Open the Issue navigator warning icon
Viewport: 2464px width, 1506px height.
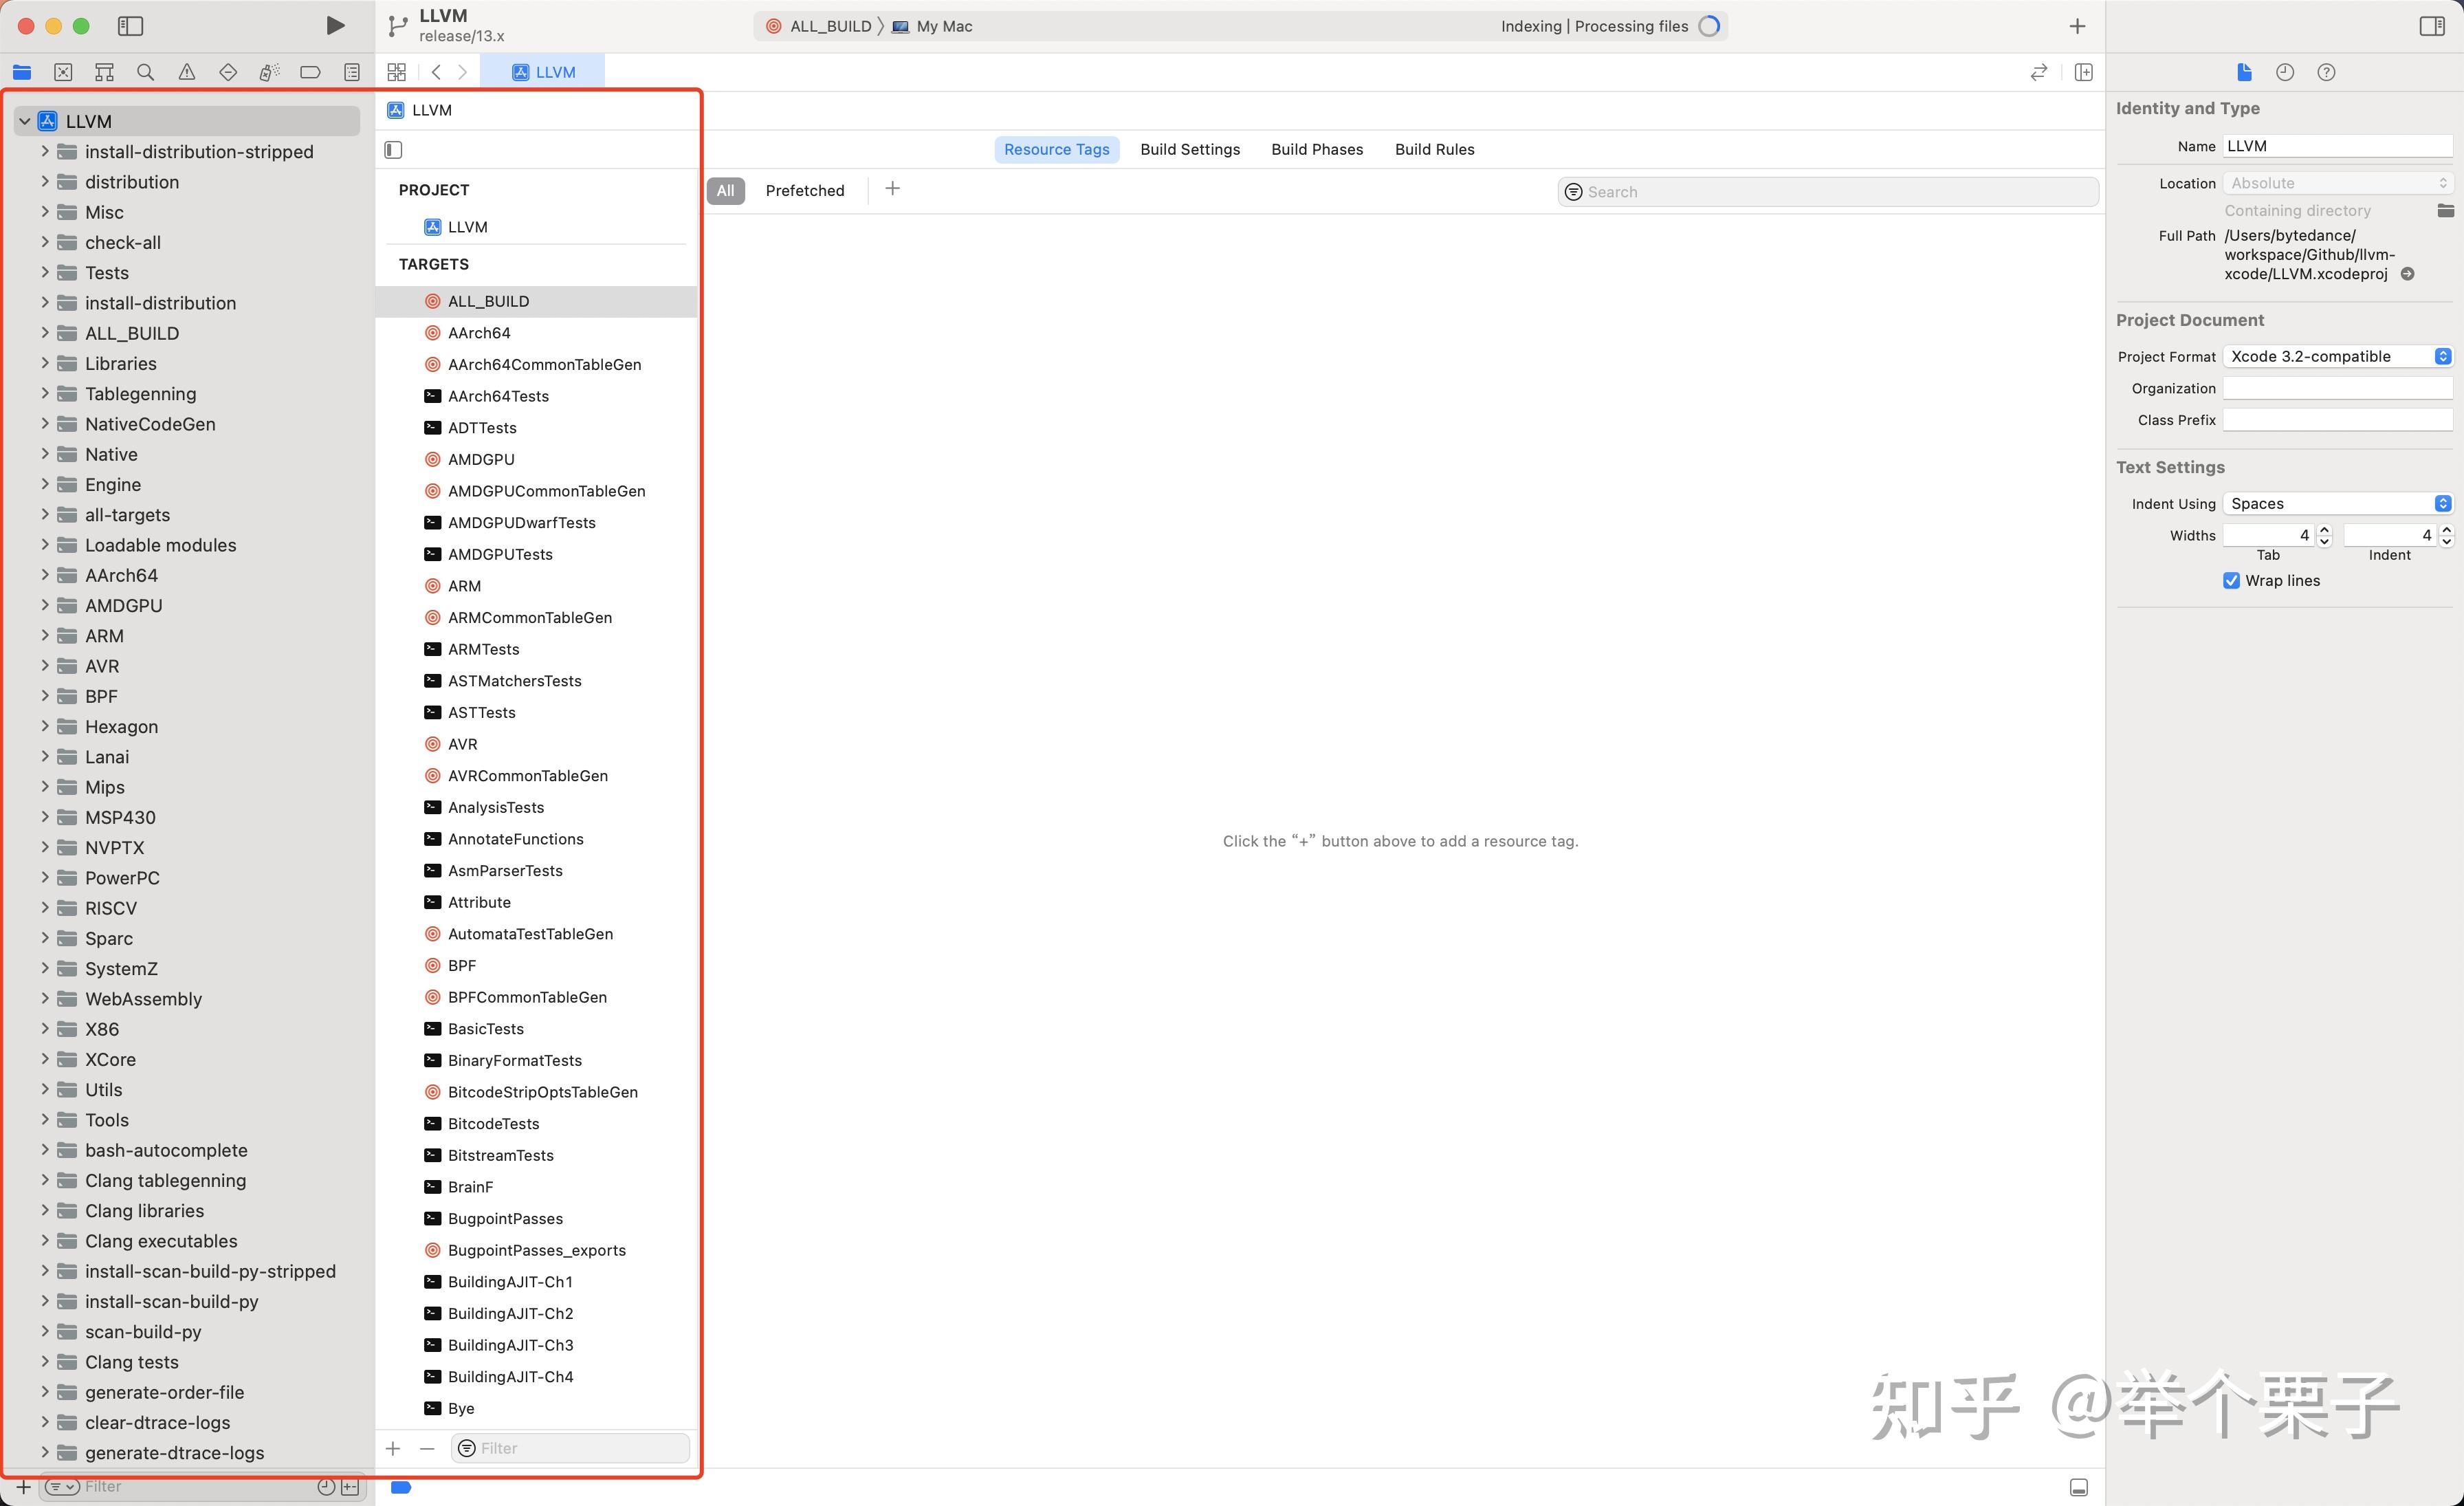click(x=187, y=72)
